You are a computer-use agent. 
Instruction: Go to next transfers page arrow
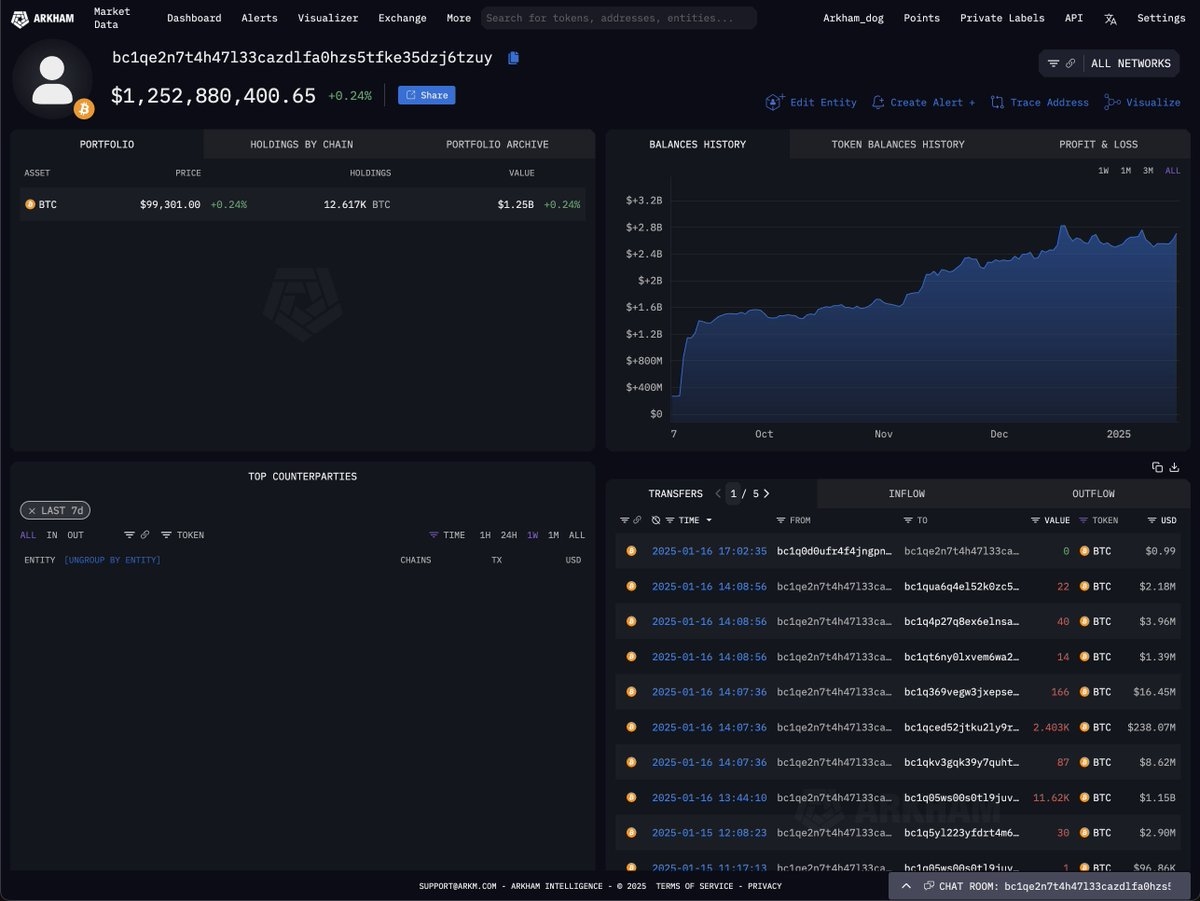pos(766,494)
